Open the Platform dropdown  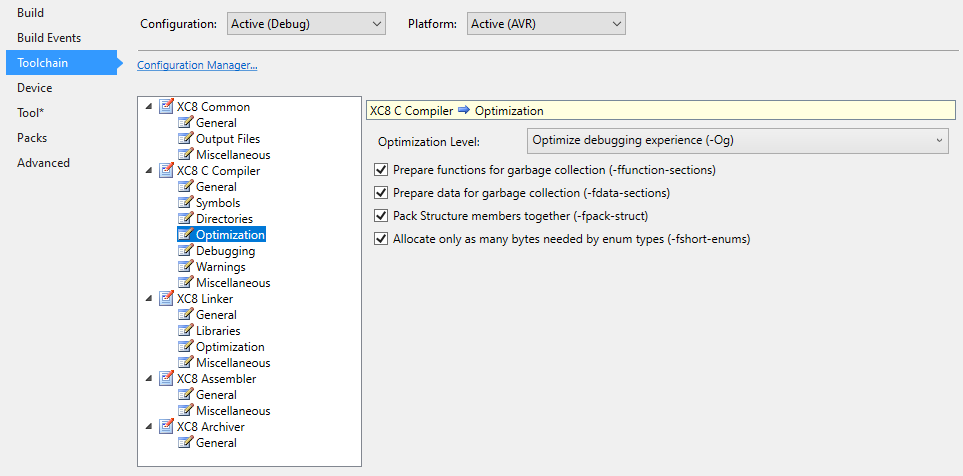pyautogui.click(x=546, y=23)
